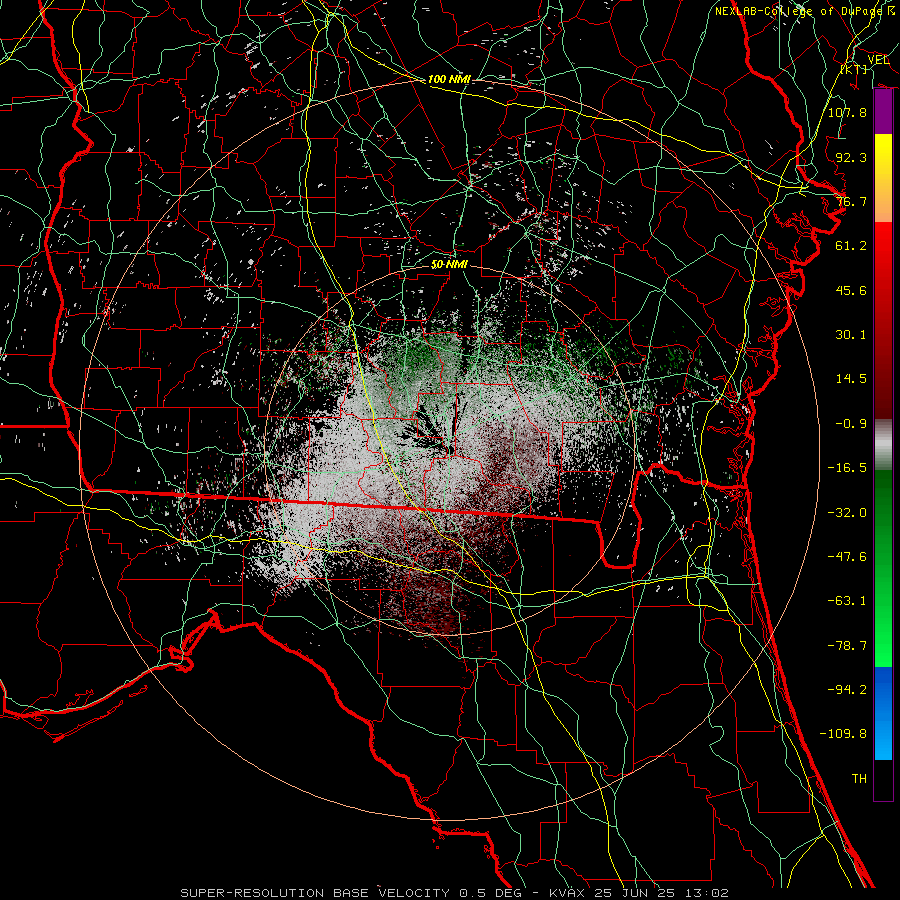This screenshot has width=900, height=900.
Task: Click the SUPER-RESOLUTION BASE VELOCITY caption text
Action: point(315,893)
